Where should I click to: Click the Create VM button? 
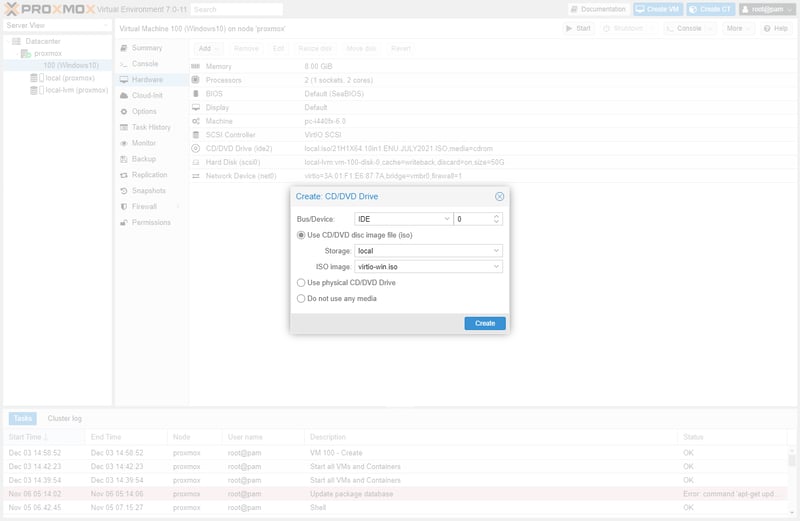657,9
